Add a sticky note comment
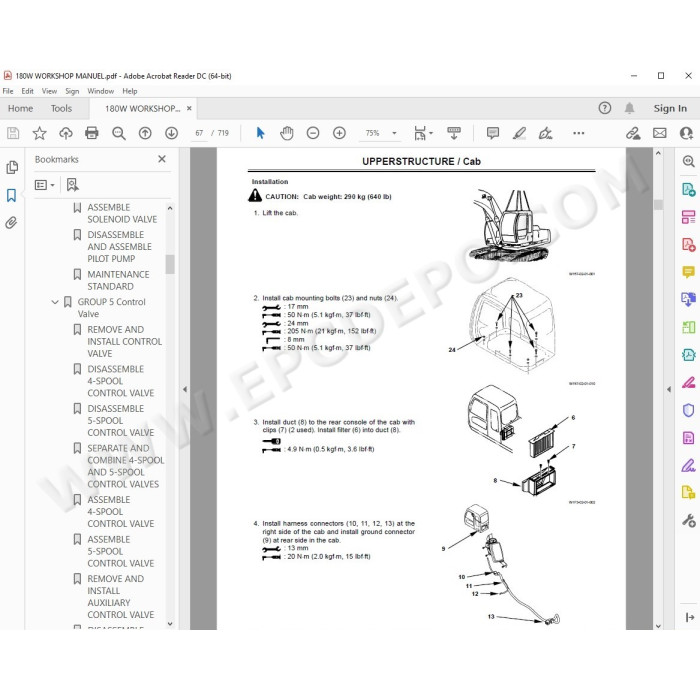This screenshot has width=700, height=700. (493, 133)
